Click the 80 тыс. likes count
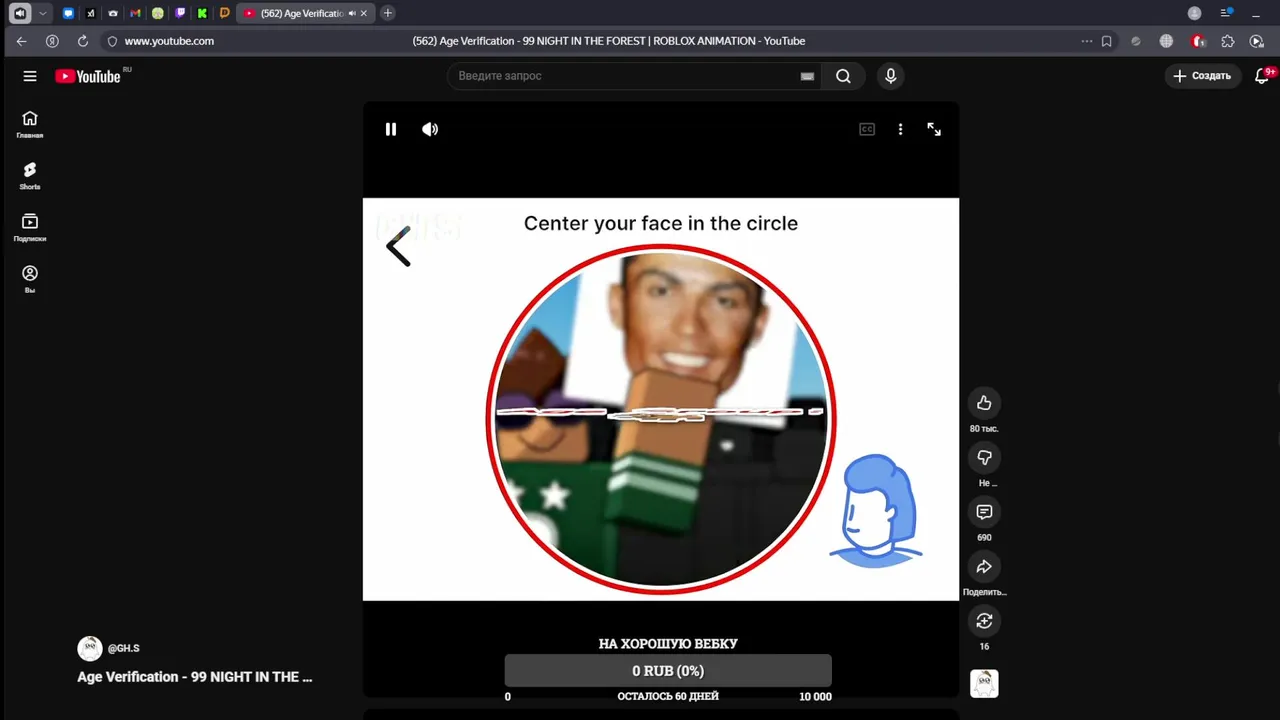Image resolution: width=1280 pixels, height=720 pixels. [x=984, y=429]
